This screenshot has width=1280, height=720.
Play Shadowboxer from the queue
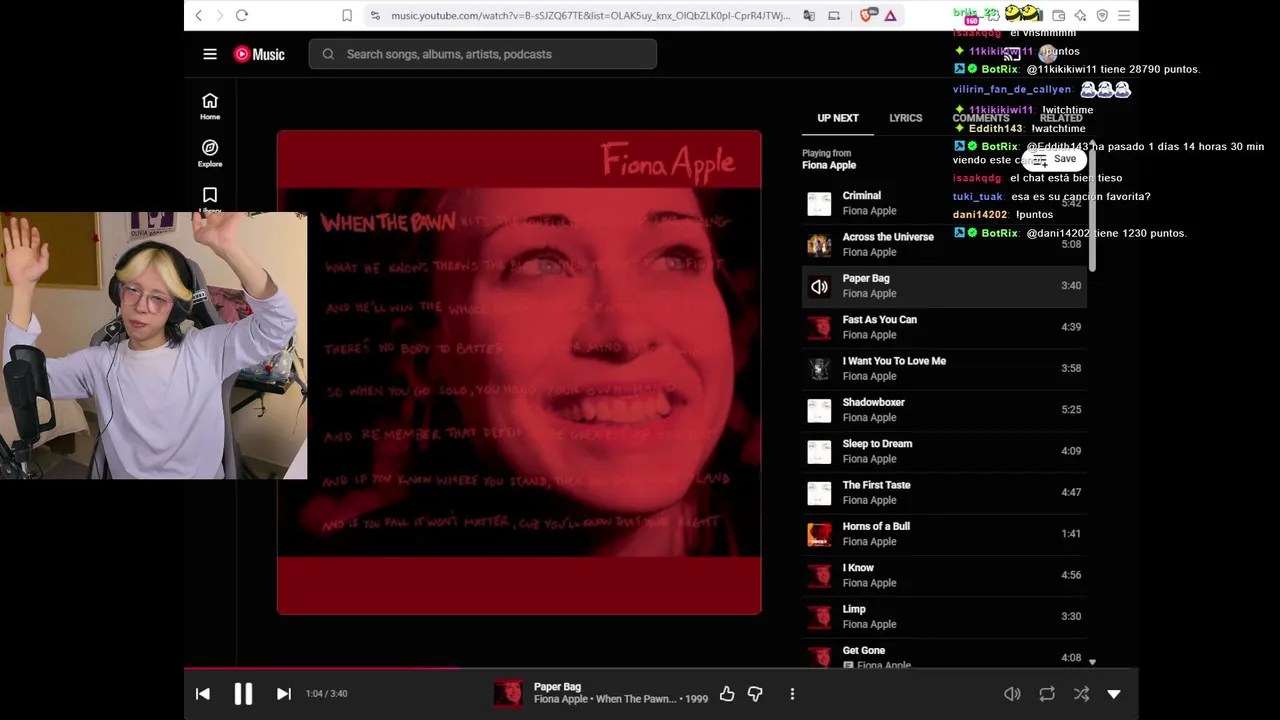pyautogui.click(x=943, y=409)
